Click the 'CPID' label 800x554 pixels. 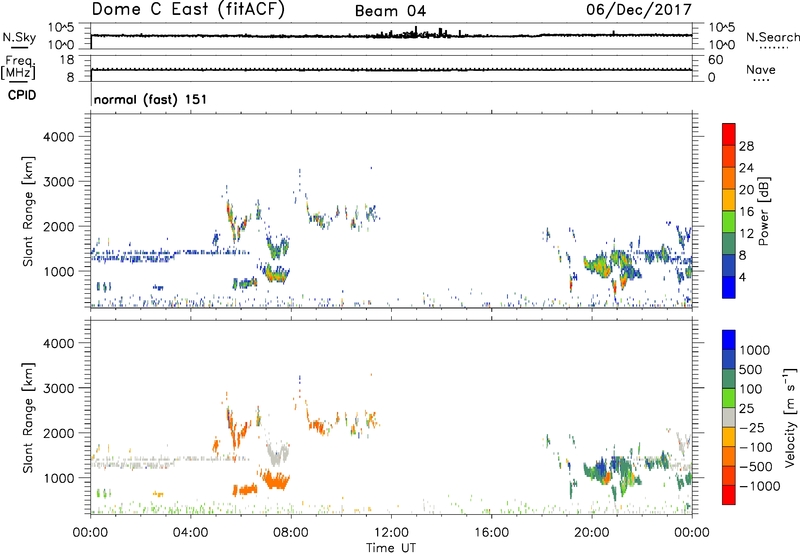point(22,95)
